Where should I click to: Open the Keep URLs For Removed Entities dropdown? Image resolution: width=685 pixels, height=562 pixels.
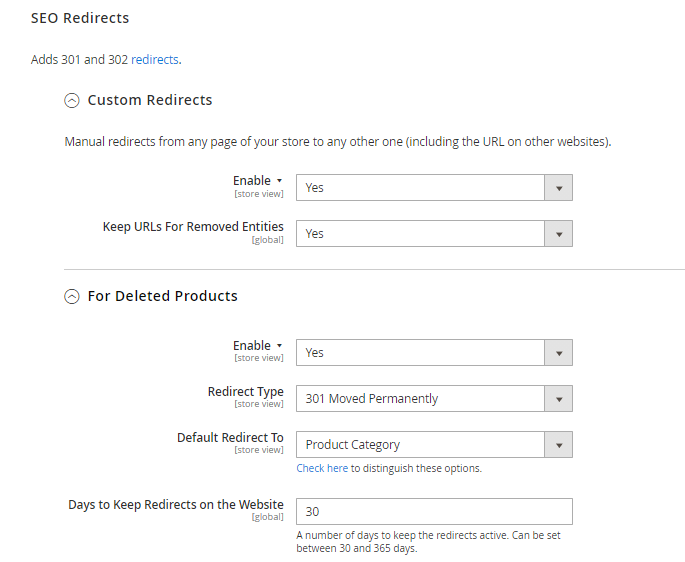[x=434, y=233]
